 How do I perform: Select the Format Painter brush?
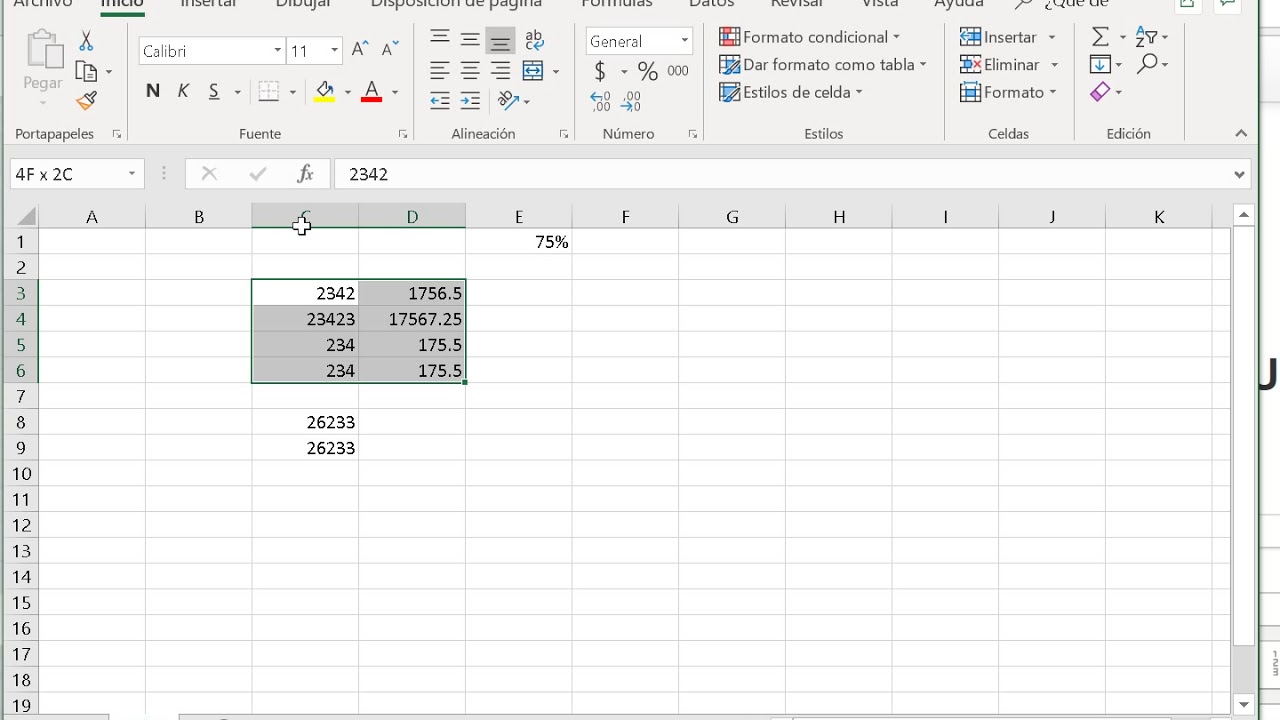pyautogui.click(x=87, y=100)
